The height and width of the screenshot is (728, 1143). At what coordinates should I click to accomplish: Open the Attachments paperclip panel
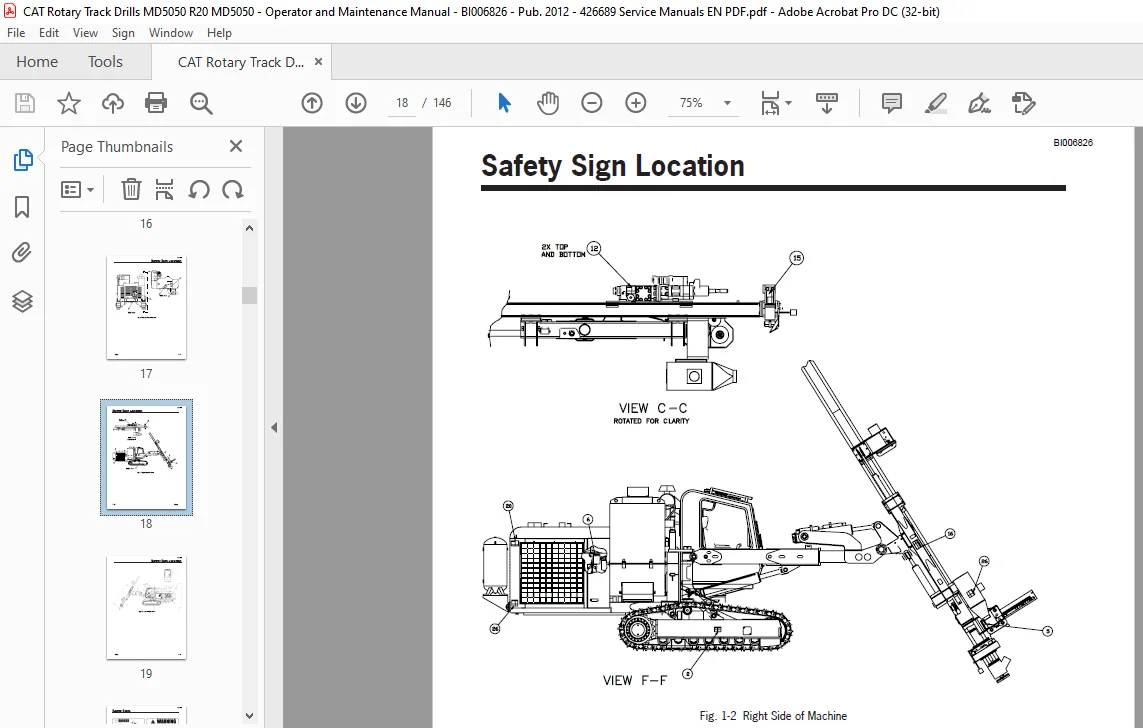pos(22,253)
